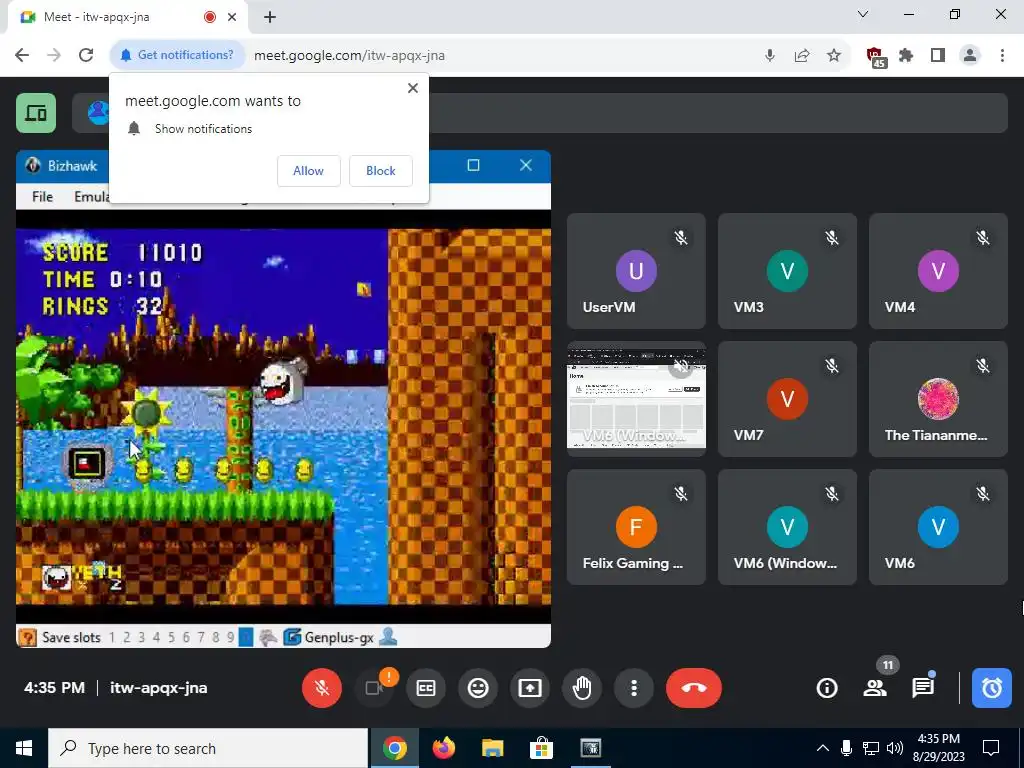
Task: Select the VM4 participant tile
Action: click(938, 271)
